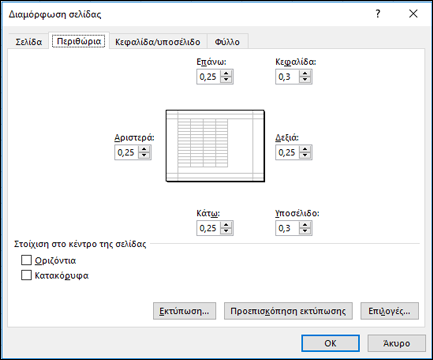Click the Αριστερά margin input field

click(127, 152)
